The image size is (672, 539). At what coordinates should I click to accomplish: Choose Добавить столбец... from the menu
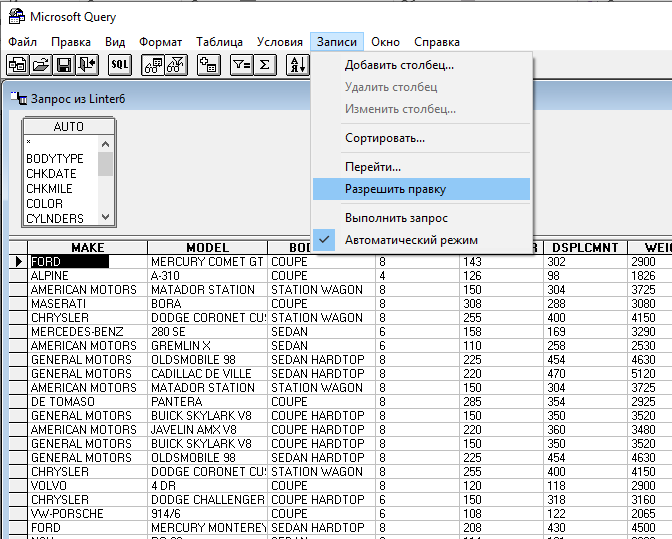pos(399,65)
